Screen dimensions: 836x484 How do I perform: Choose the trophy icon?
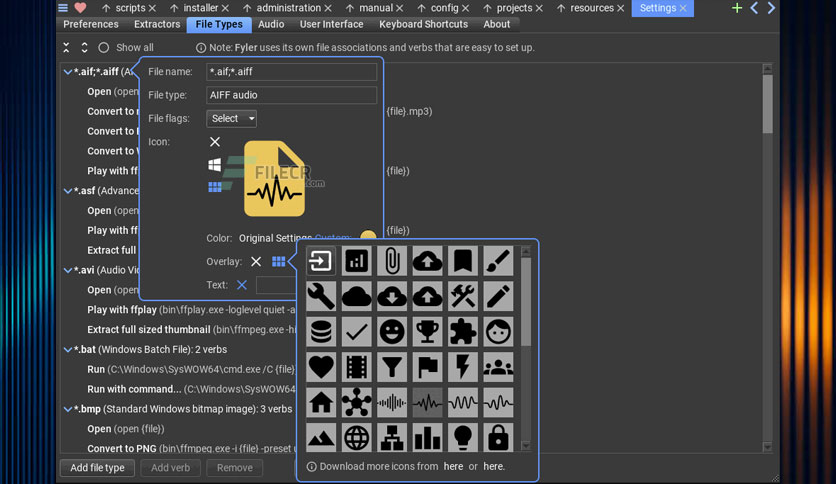click(428, 332)
